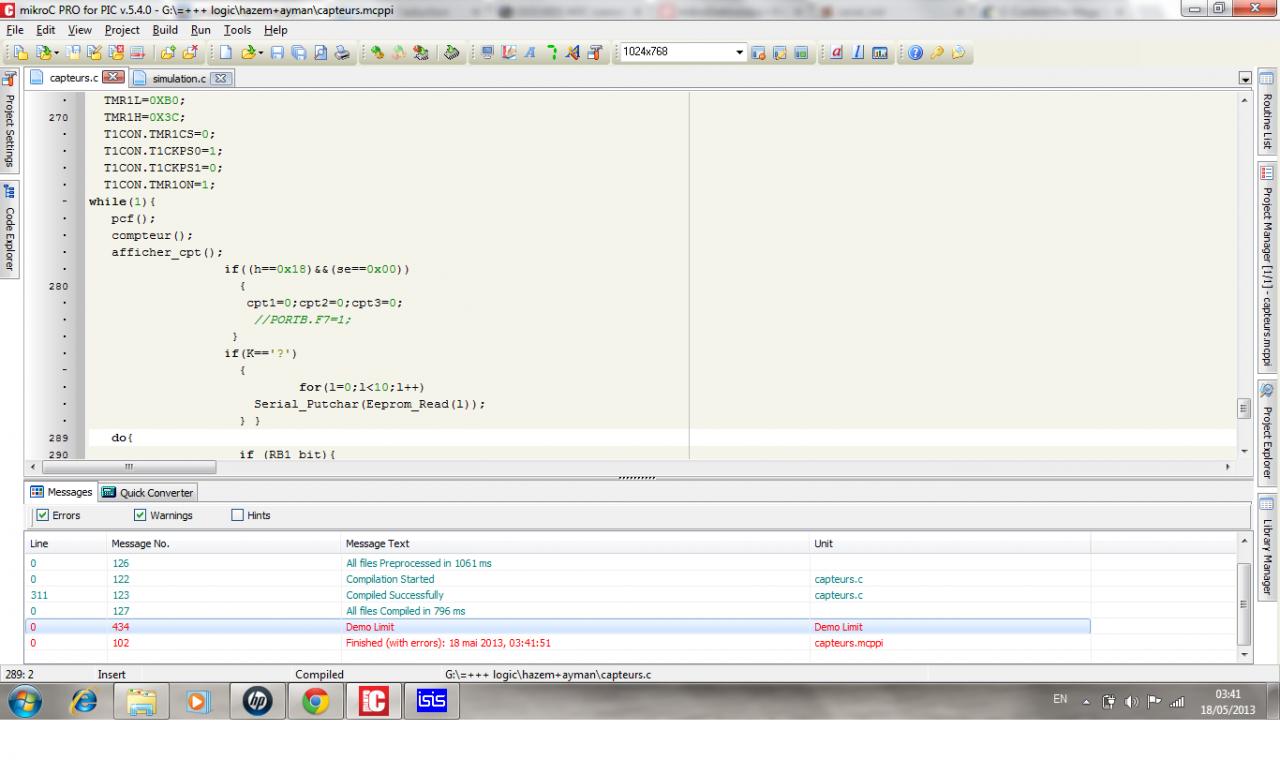Click the Save All toolbar icon
This screenshot has height=774, width=1280.
click(298, 53)
